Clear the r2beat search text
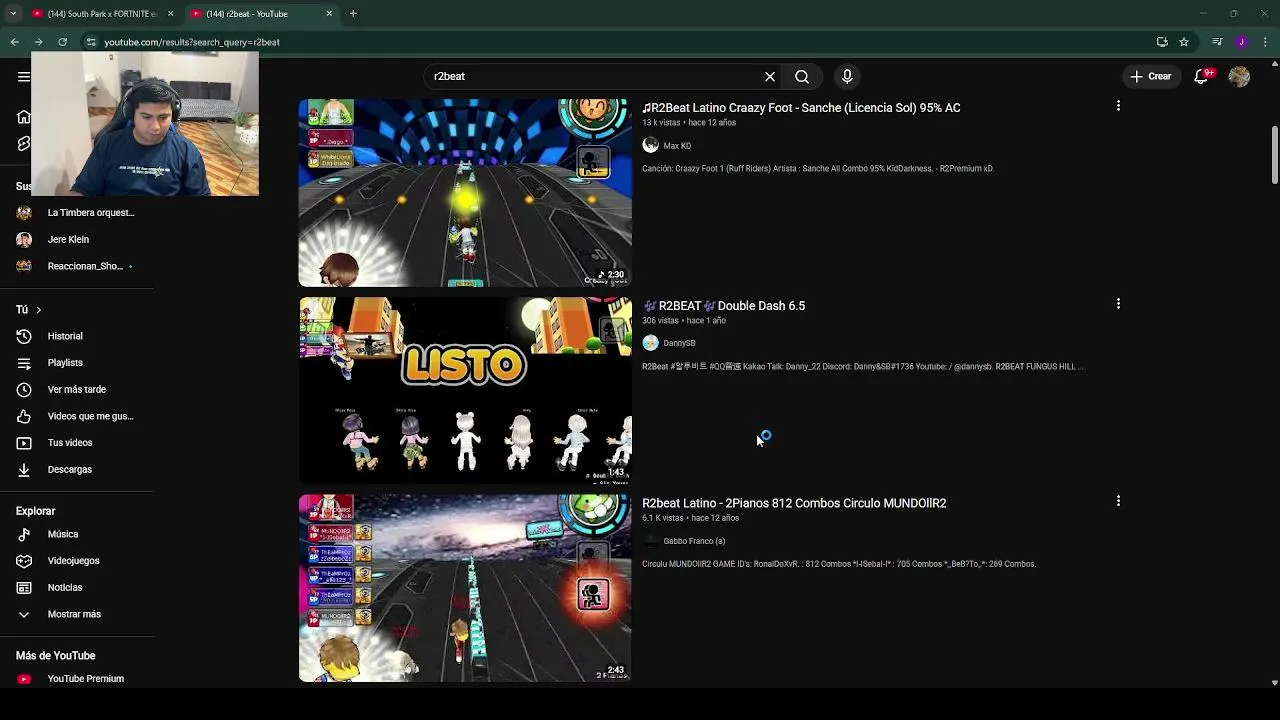The image size is (1280, 720). [x=770, y=76]
